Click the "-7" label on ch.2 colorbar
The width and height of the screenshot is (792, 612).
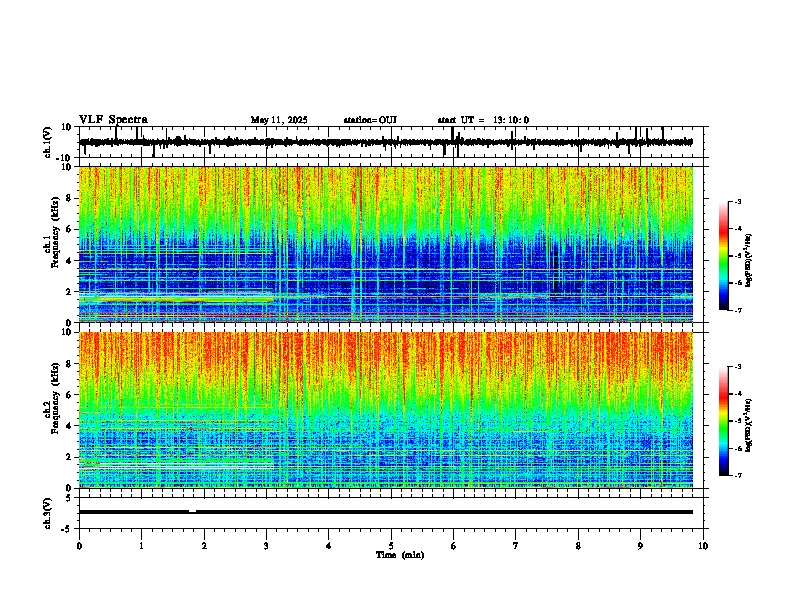click(737, 475)
